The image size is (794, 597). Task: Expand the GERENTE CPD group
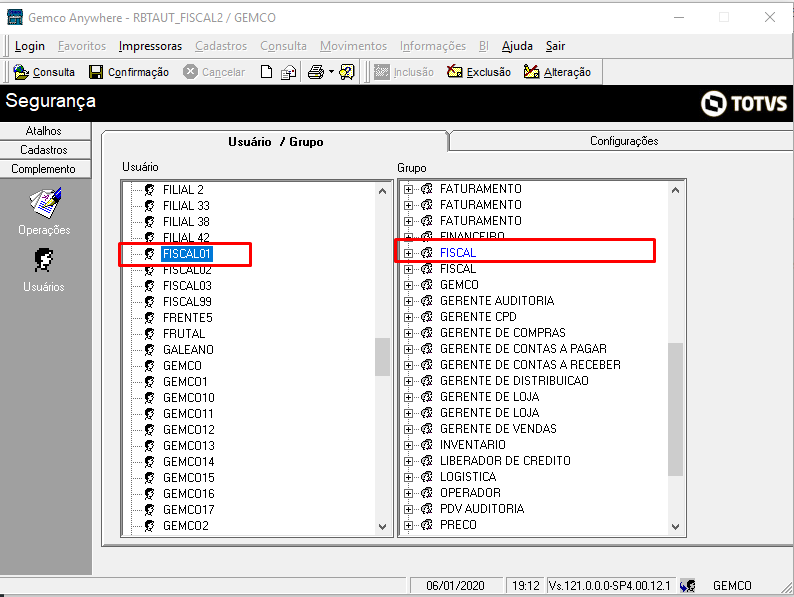(408, 317)
